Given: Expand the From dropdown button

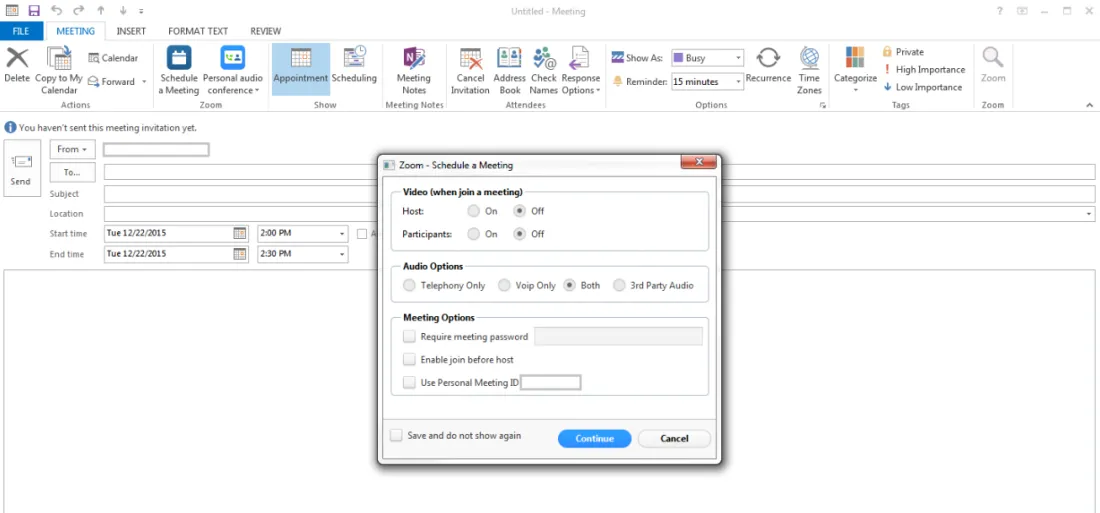Looking at the screenshot, I should click(x=73, y=149).
